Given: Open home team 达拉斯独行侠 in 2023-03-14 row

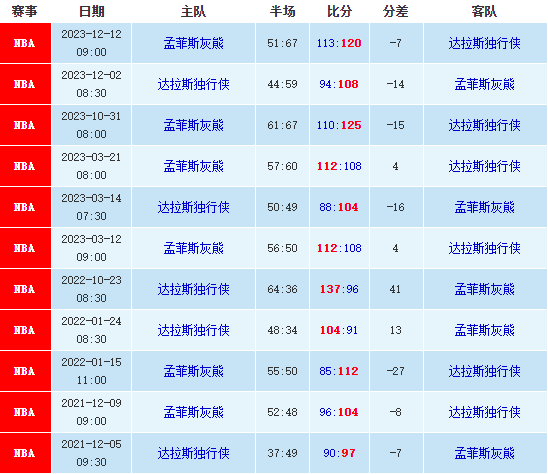Looking at the screenshot, I should 194,207.
